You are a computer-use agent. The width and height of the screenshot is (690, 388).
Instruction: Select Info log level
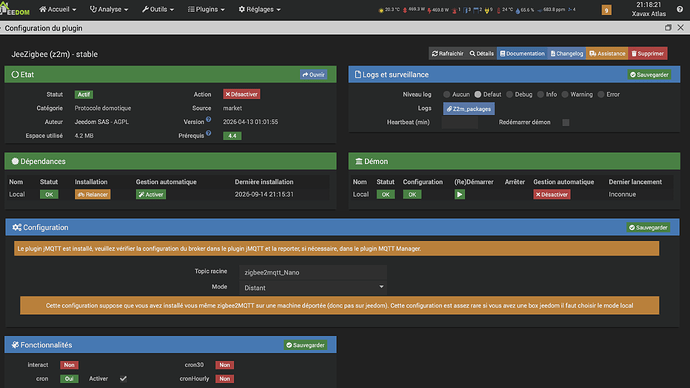(540, 95)
